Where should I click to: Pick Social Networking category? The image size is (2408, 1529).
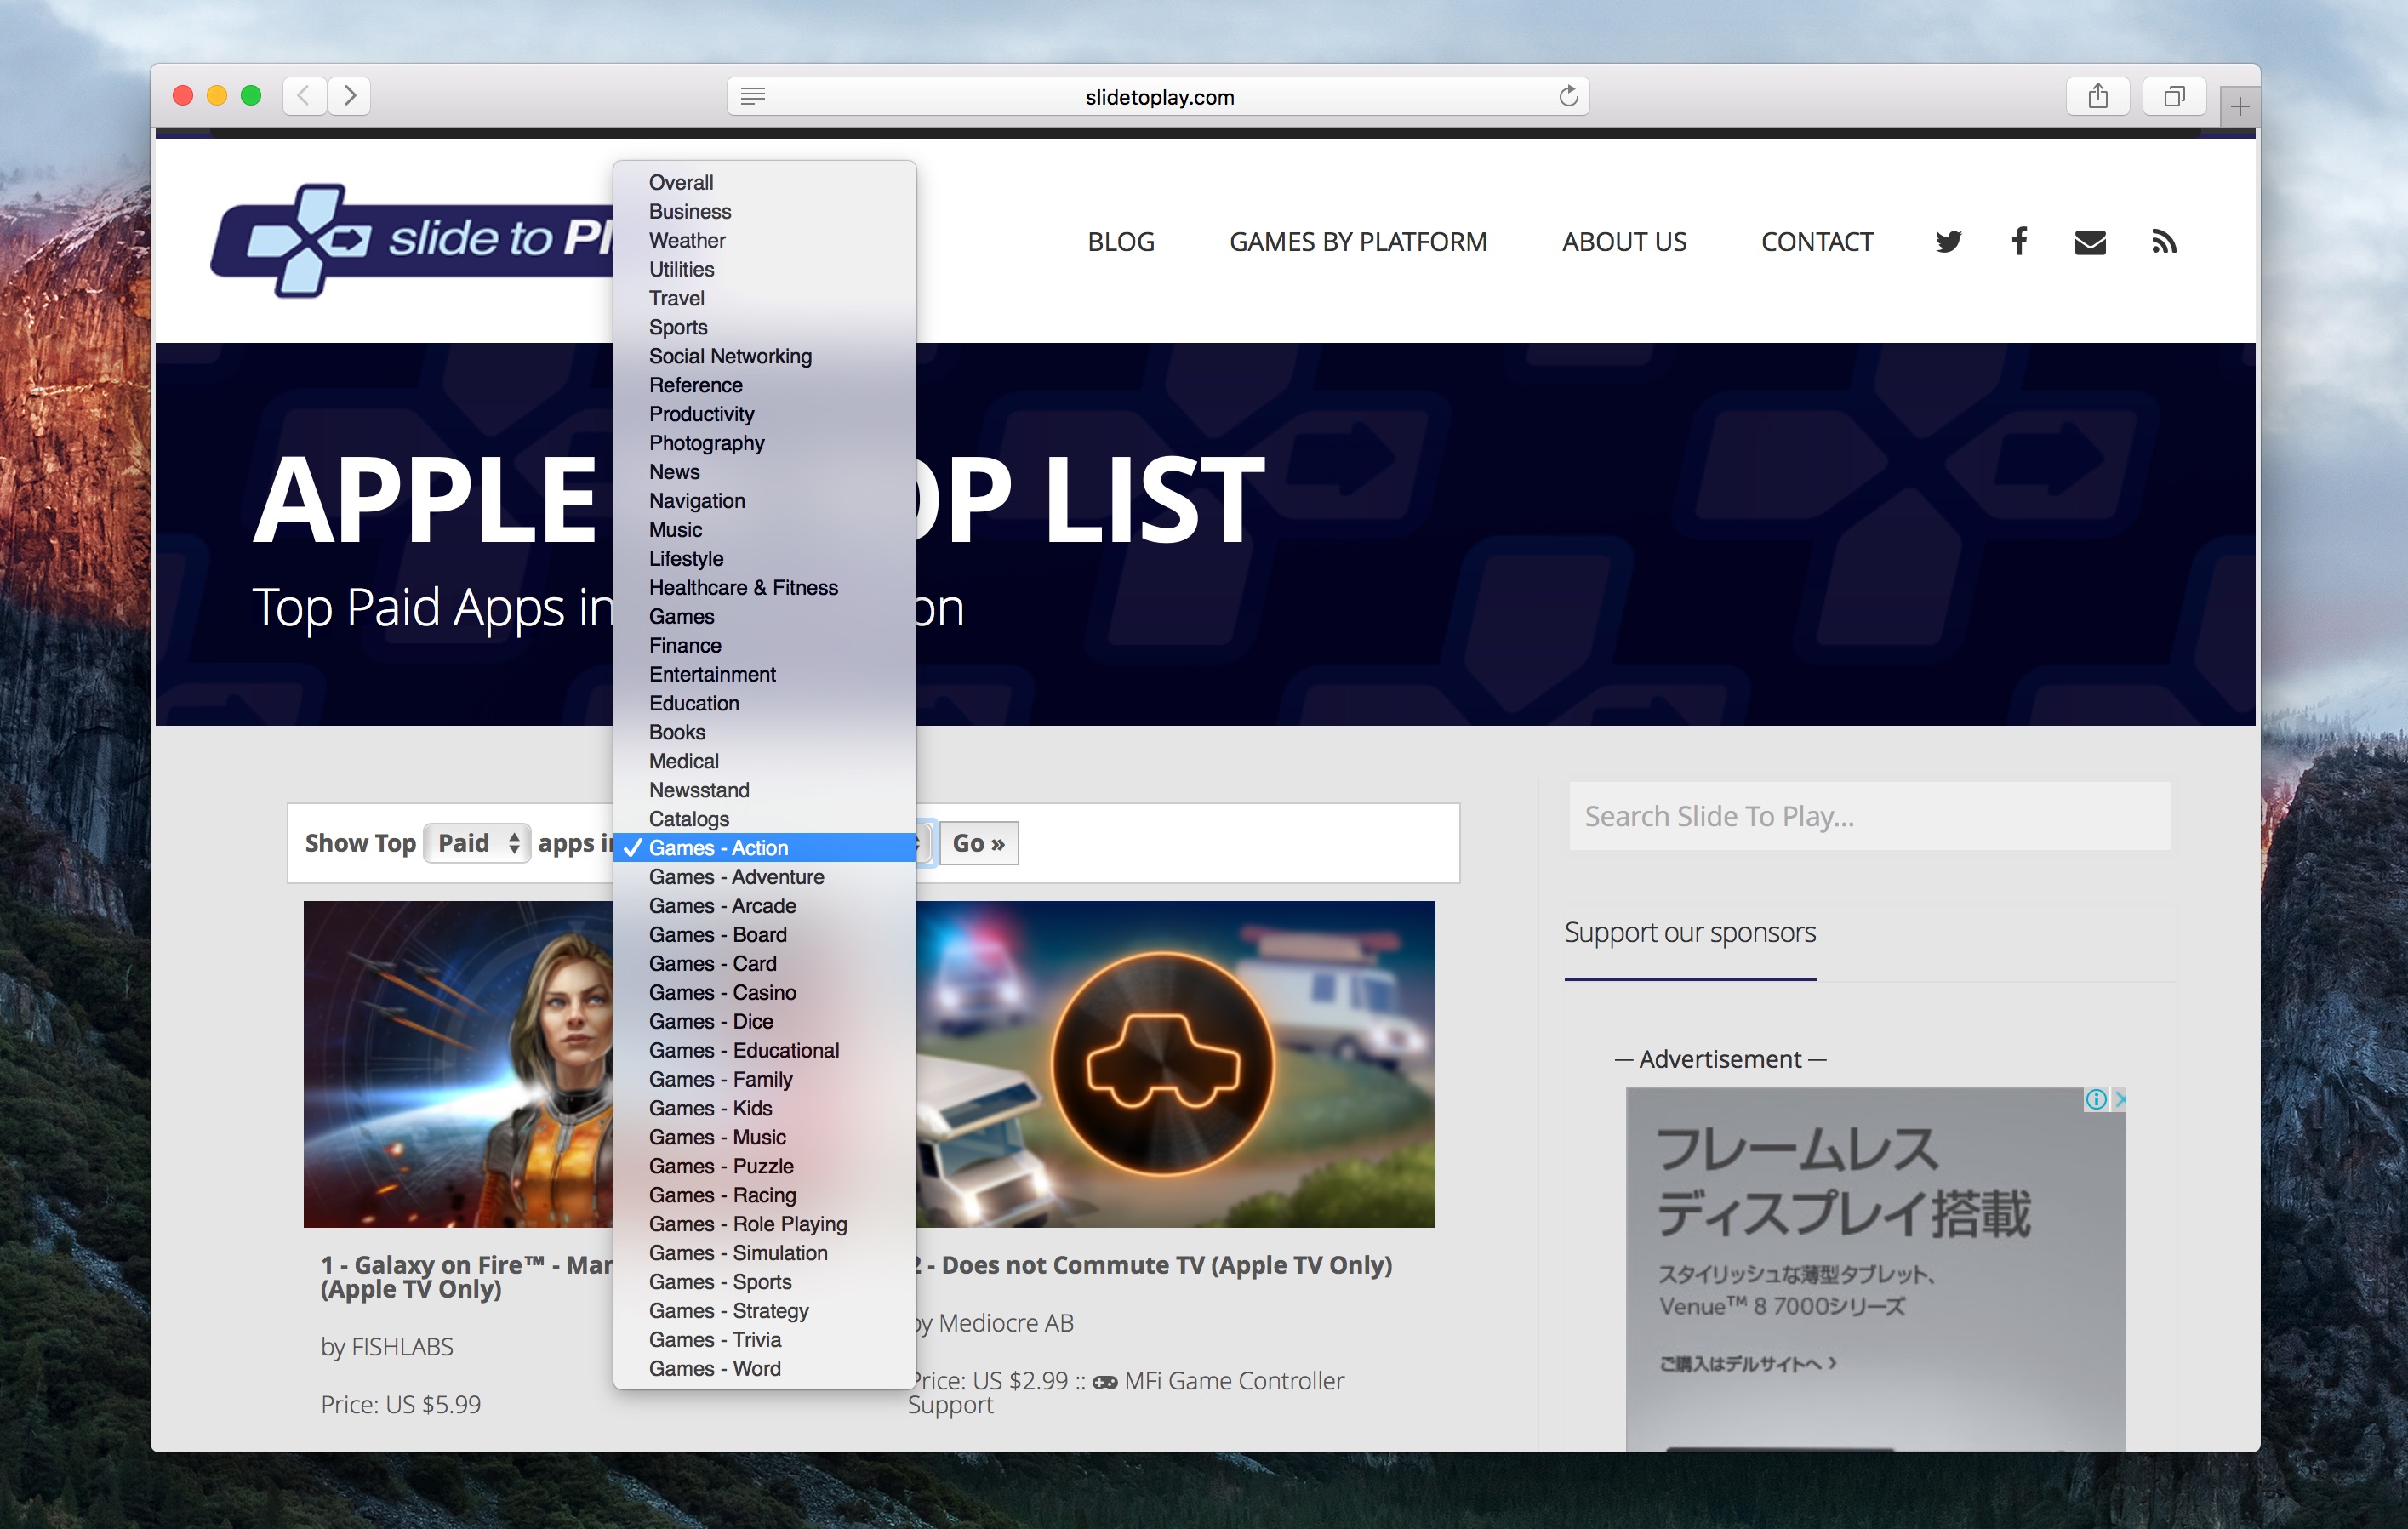(x=765, y=356)
